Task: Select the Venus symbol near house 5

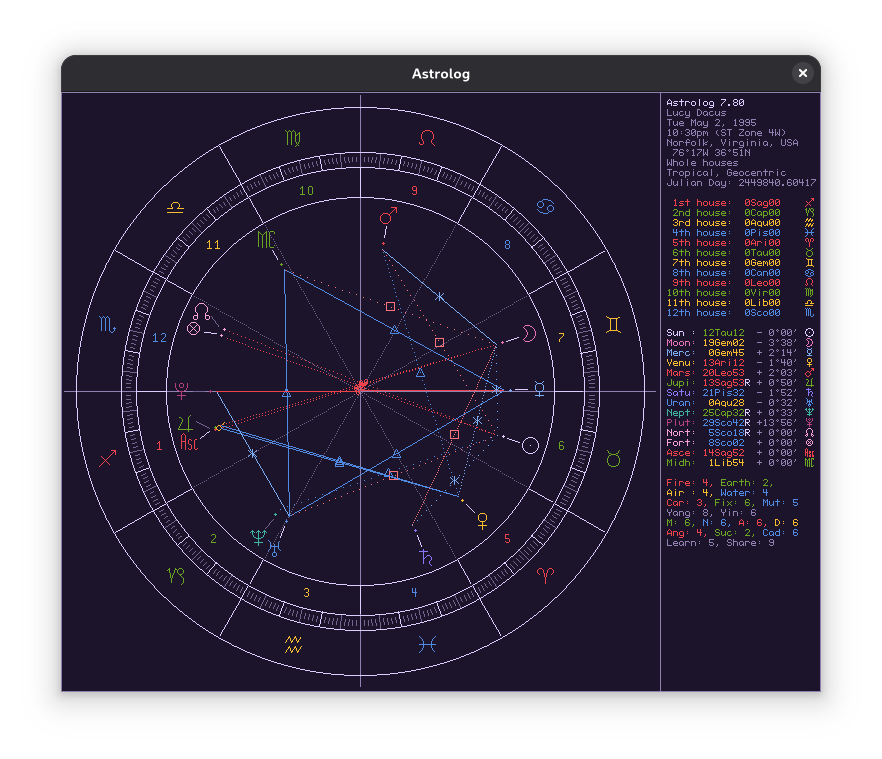Action: (x=483, y=518)
